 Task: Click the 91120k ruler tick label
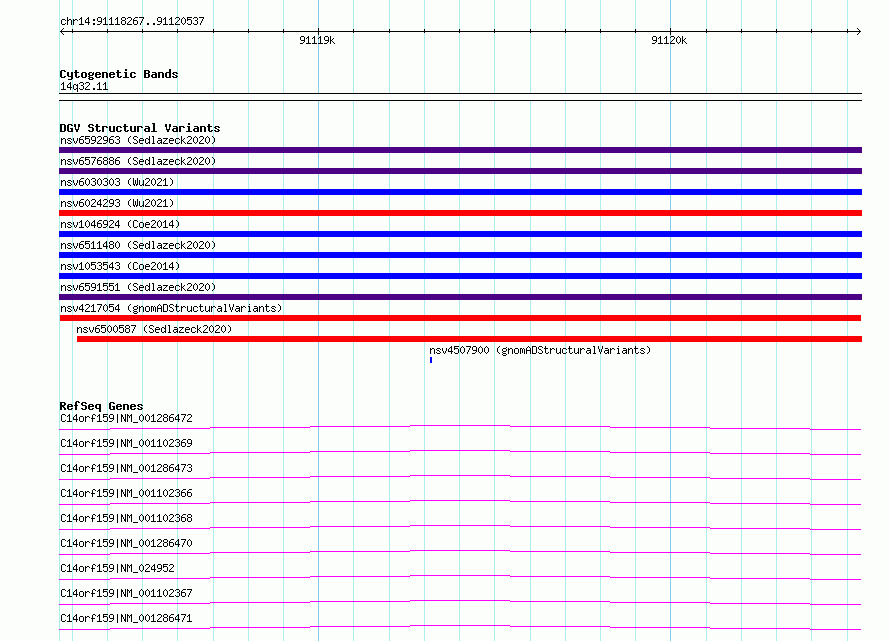pyautogui.click(x=669, y=40)
